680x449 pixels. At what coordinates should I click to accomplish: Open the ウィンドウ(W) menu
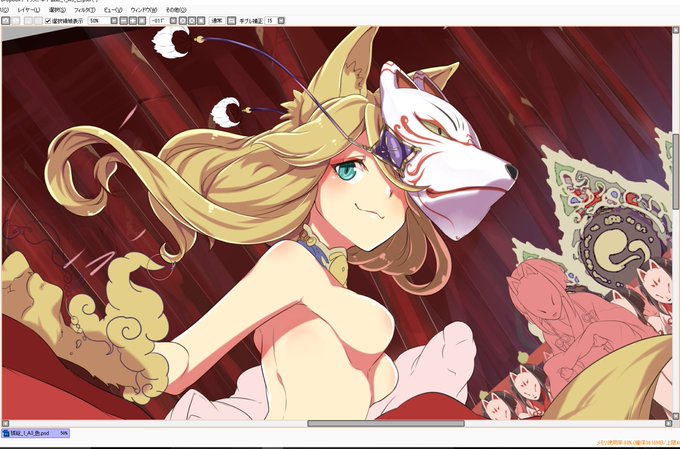[144, 10]
